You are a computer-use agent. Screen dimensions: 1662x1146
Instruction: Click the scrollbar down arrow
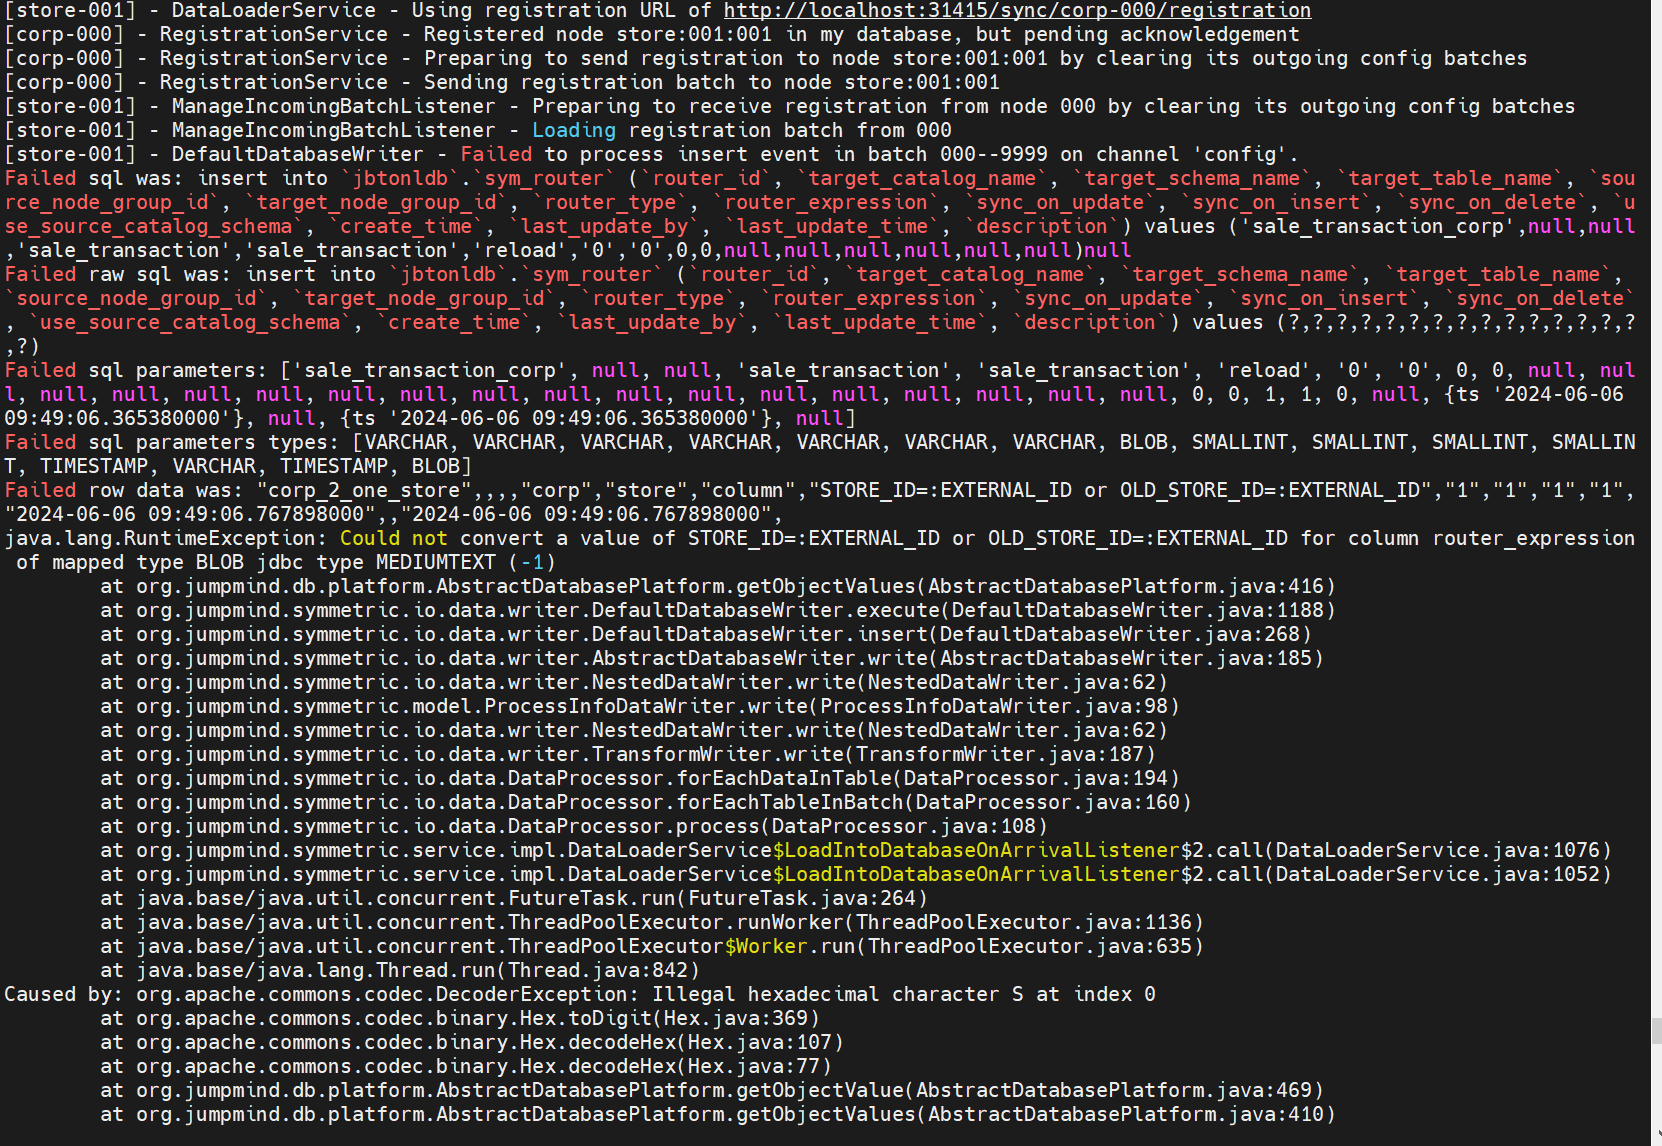(1655, 1138)
